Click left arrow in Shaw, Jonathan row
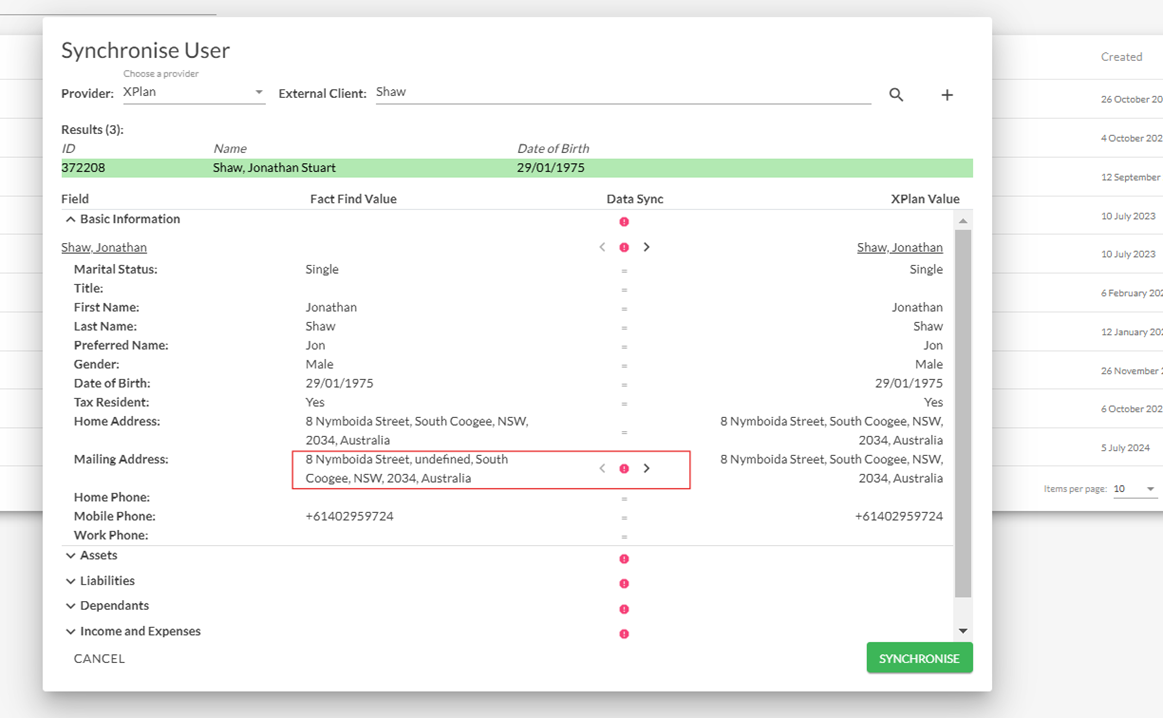The height and width of the screenshot is (718, 1163). 602,247
